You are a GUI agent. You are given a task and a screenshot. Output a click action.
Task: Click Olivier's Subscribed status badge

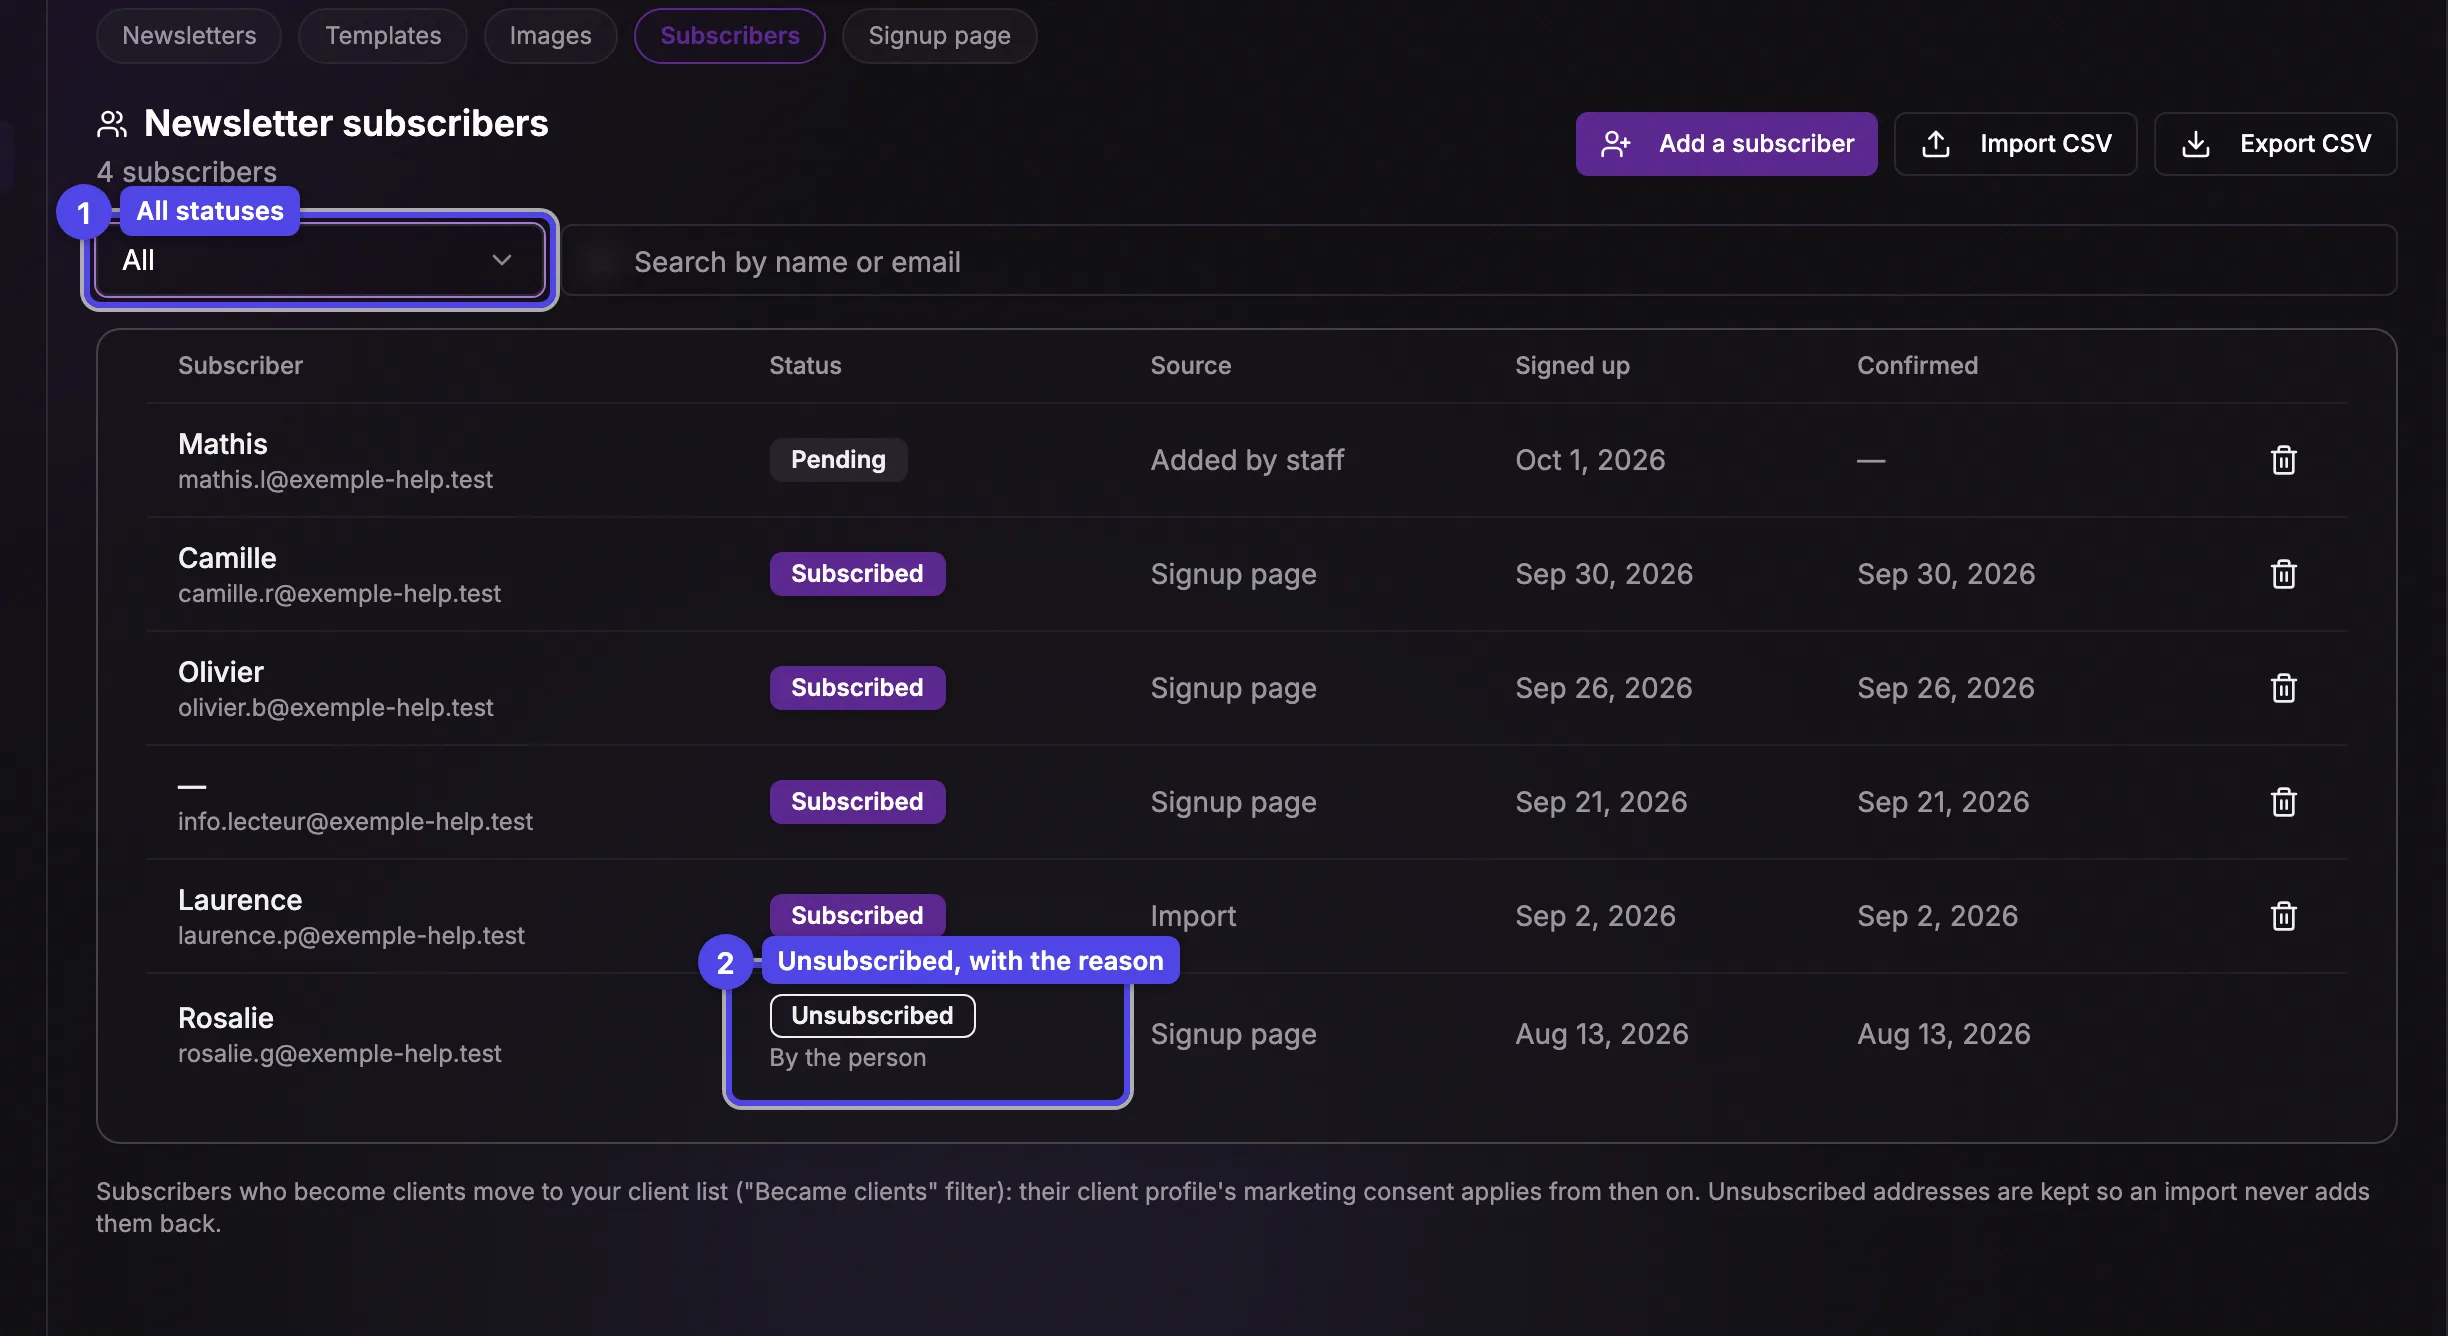[857, 688]
